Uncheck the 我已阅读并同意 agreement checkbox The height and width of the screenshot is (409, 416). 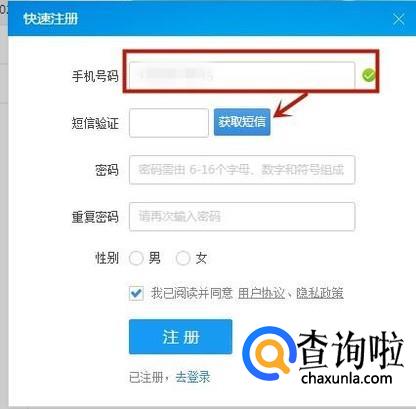coord(136,293)
